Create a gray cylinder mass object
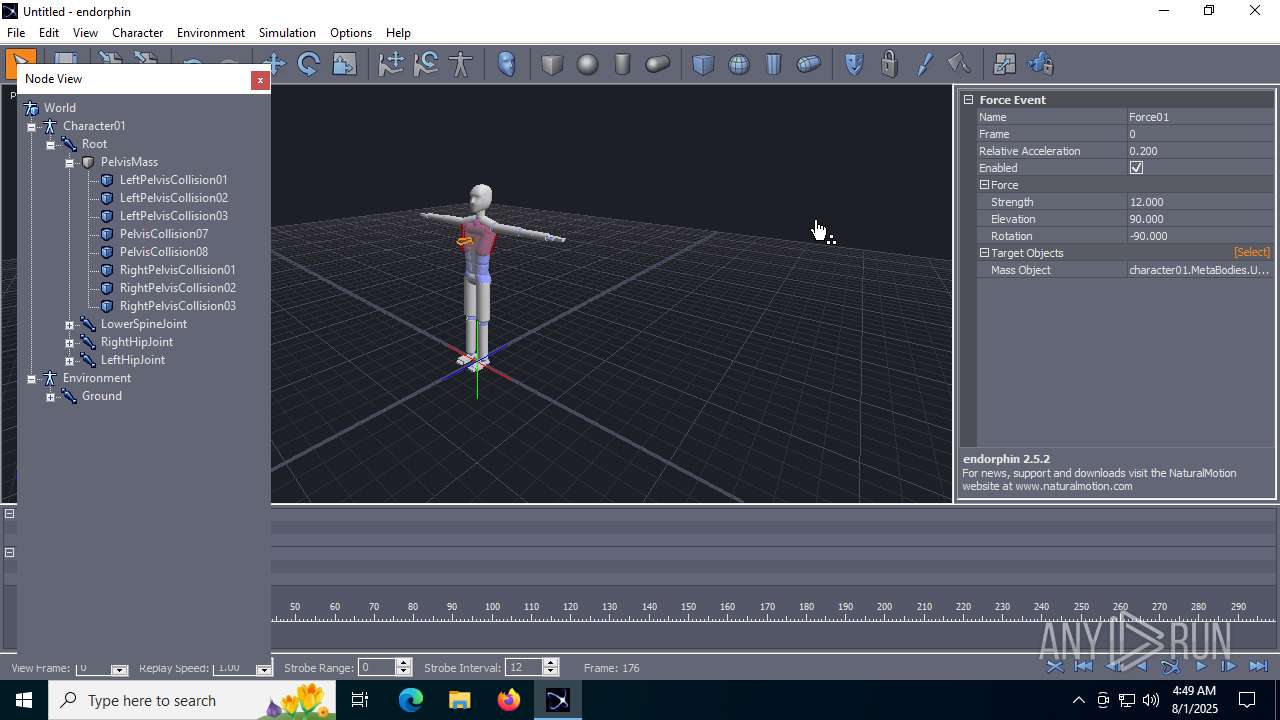Screen dimensions: 1280x720 pyautogui.click(x=622, y=64)
